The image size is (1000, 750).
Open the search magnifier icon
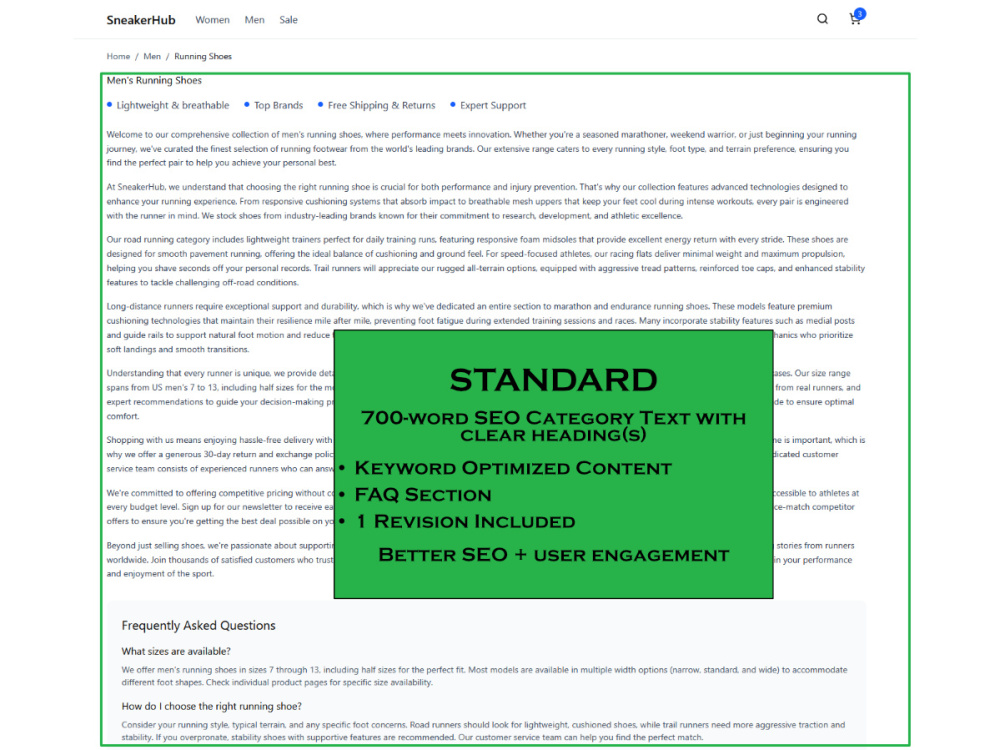[x=822, y=19]
